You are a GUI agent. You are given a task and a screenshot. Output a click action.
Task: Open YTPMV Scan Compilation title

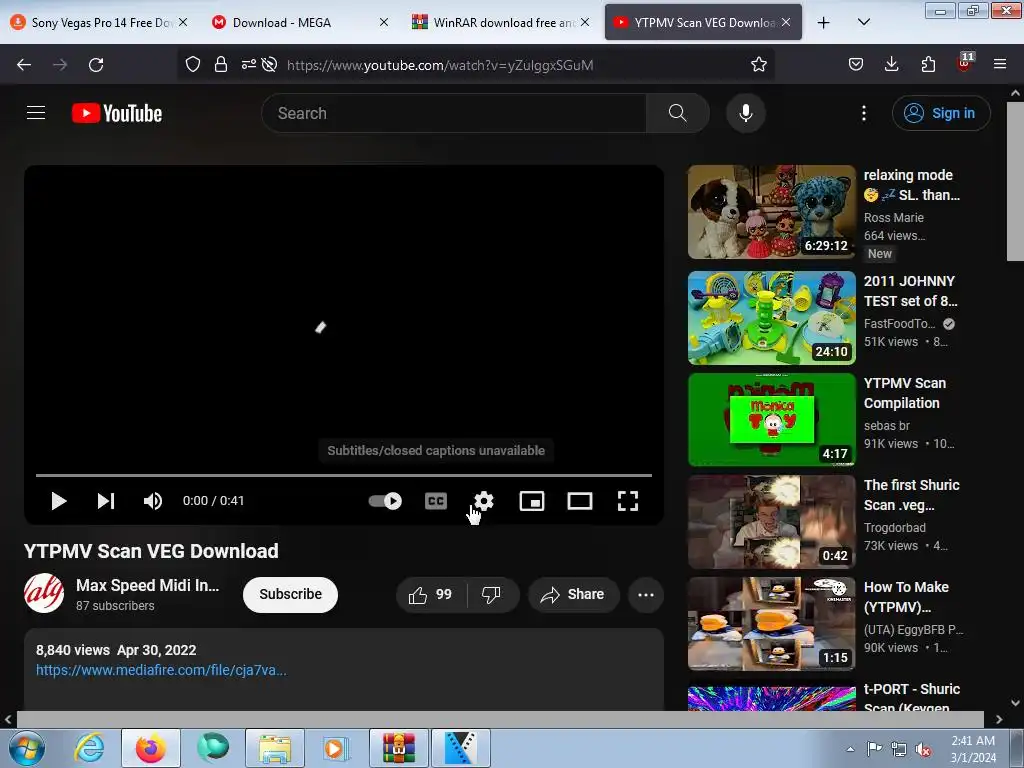point(904,393)
